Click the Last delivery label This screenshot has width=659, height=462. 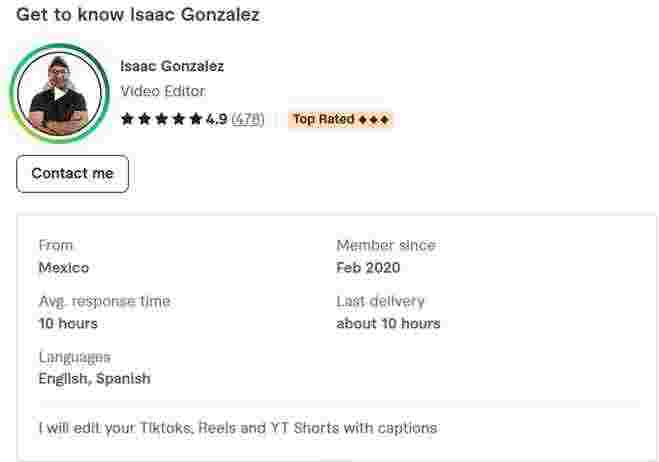point(381,301)
